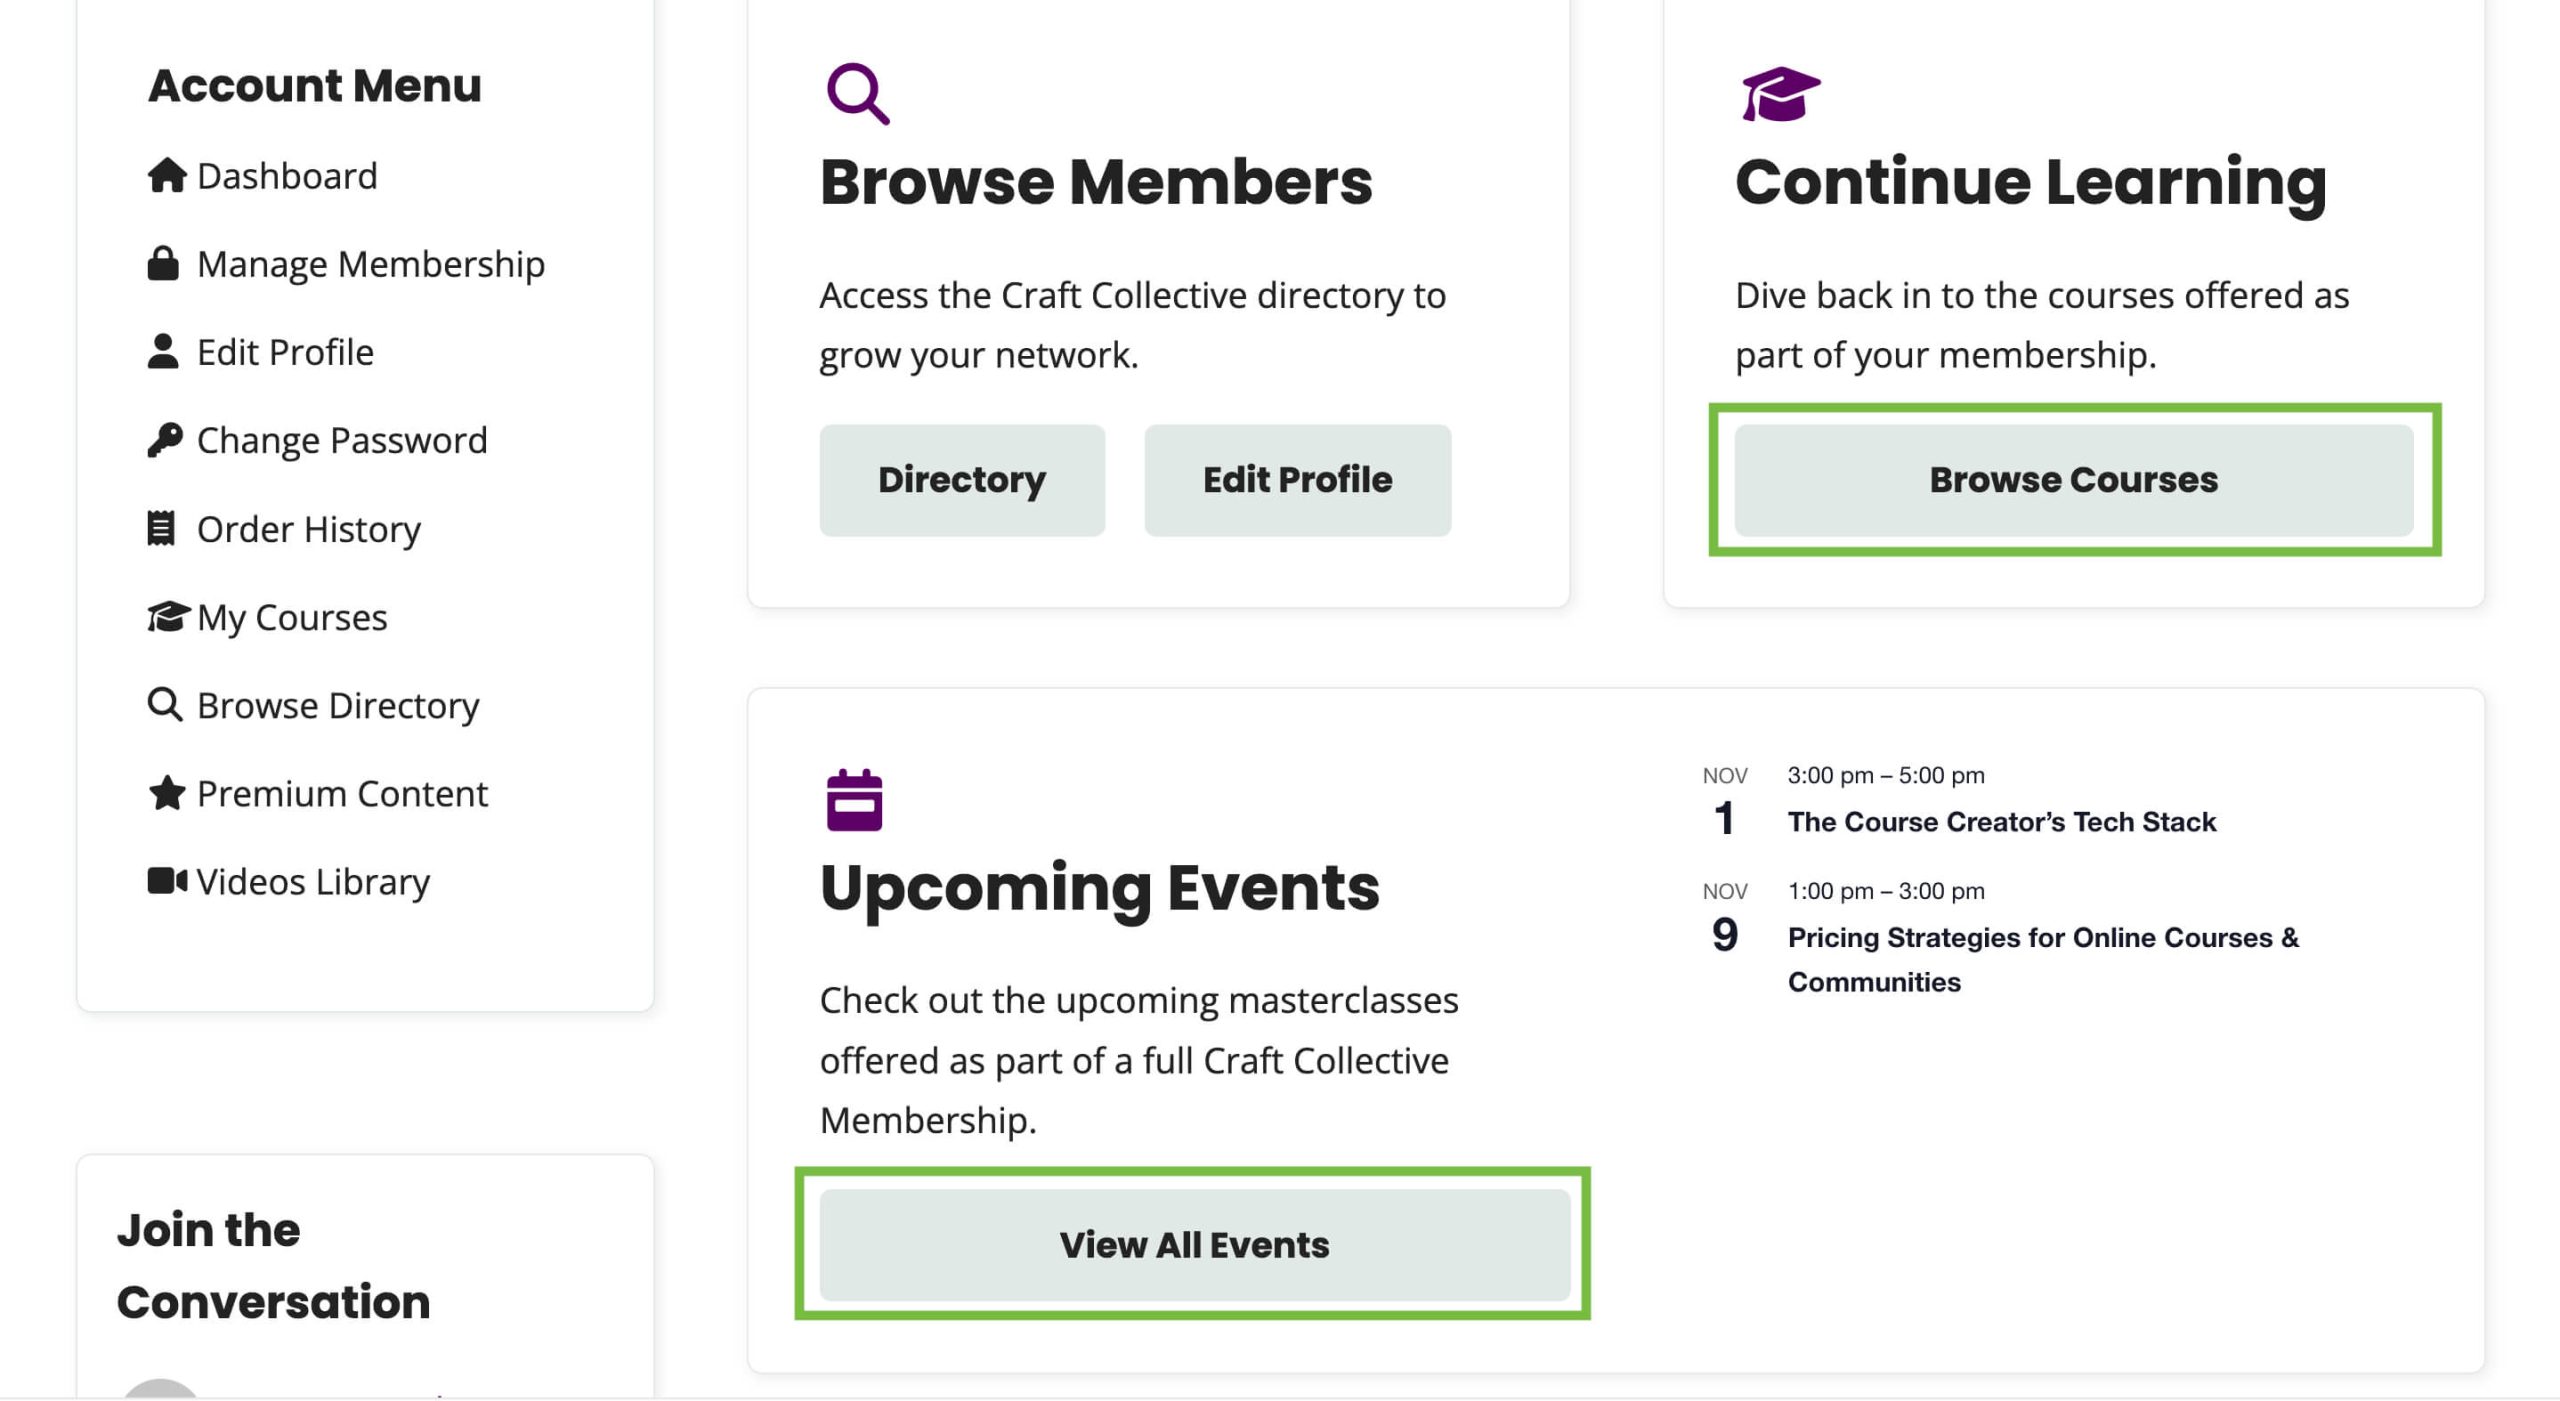Click the Browse Courses button
Image resolution: width=2560 pixels, height=1401 pixels.
click(2074, 478)
